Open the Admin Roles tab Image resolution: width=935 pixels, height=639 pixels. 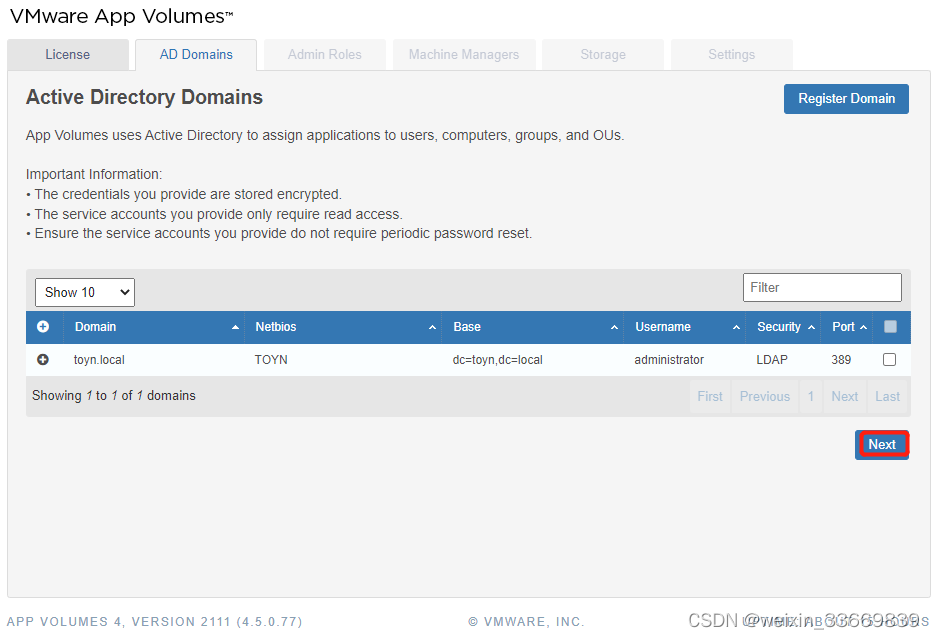point(325,55)
